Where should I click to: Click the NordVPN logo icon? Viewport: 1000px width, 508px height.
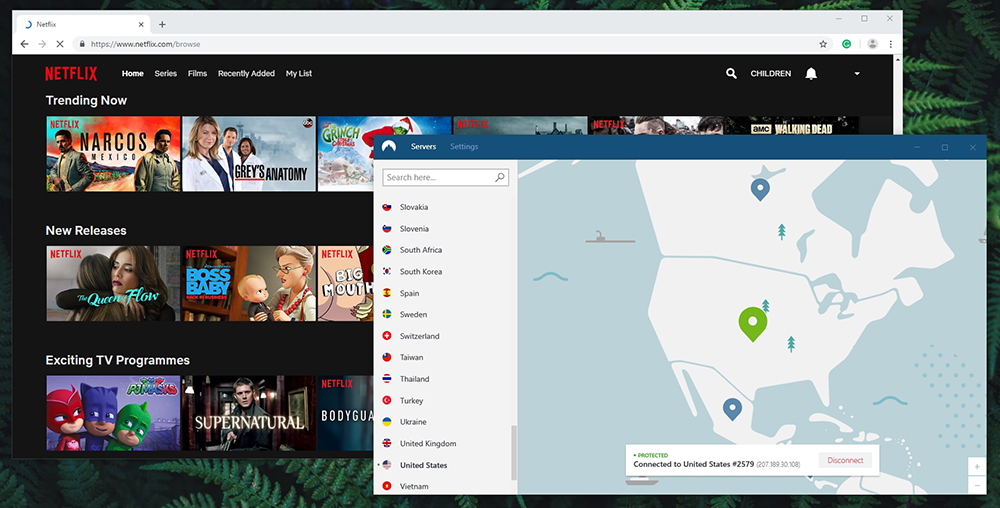point(388,146)
